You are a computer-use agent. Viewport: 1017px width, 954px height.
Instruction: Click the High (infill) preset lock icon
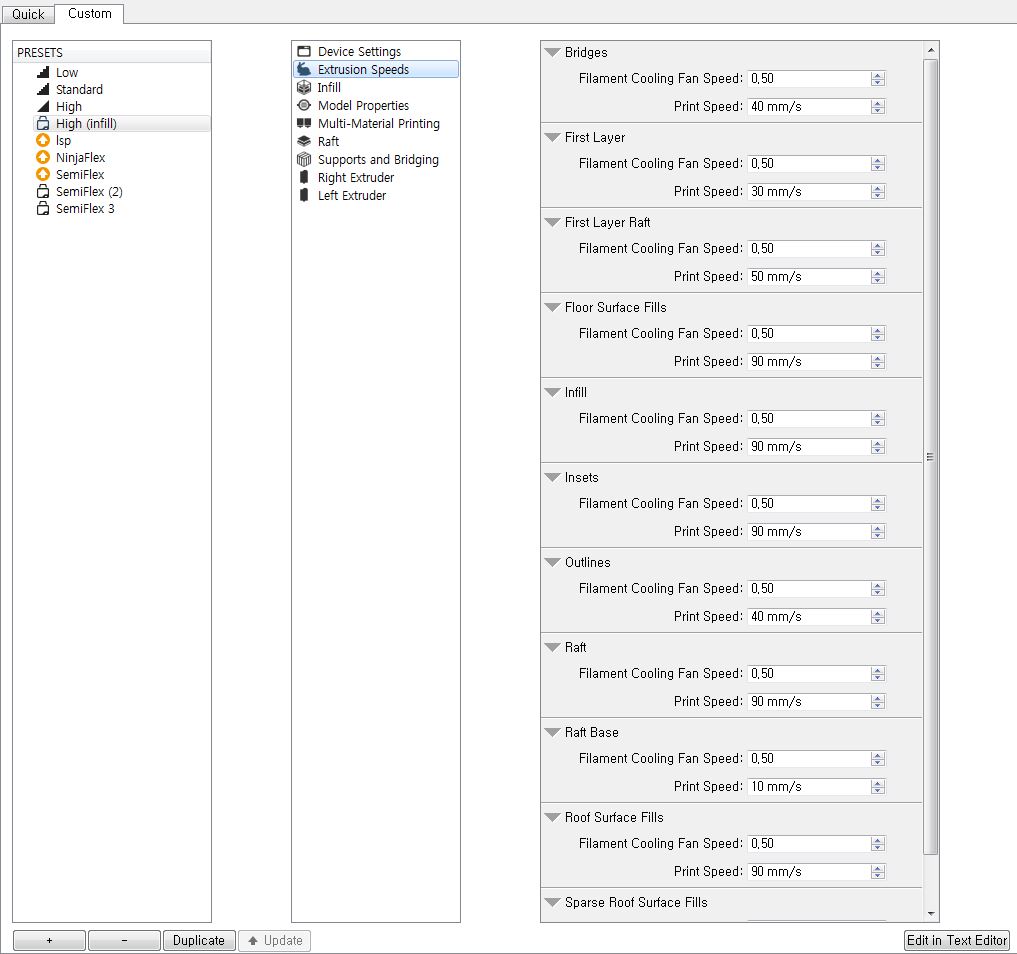click(43, 123)
